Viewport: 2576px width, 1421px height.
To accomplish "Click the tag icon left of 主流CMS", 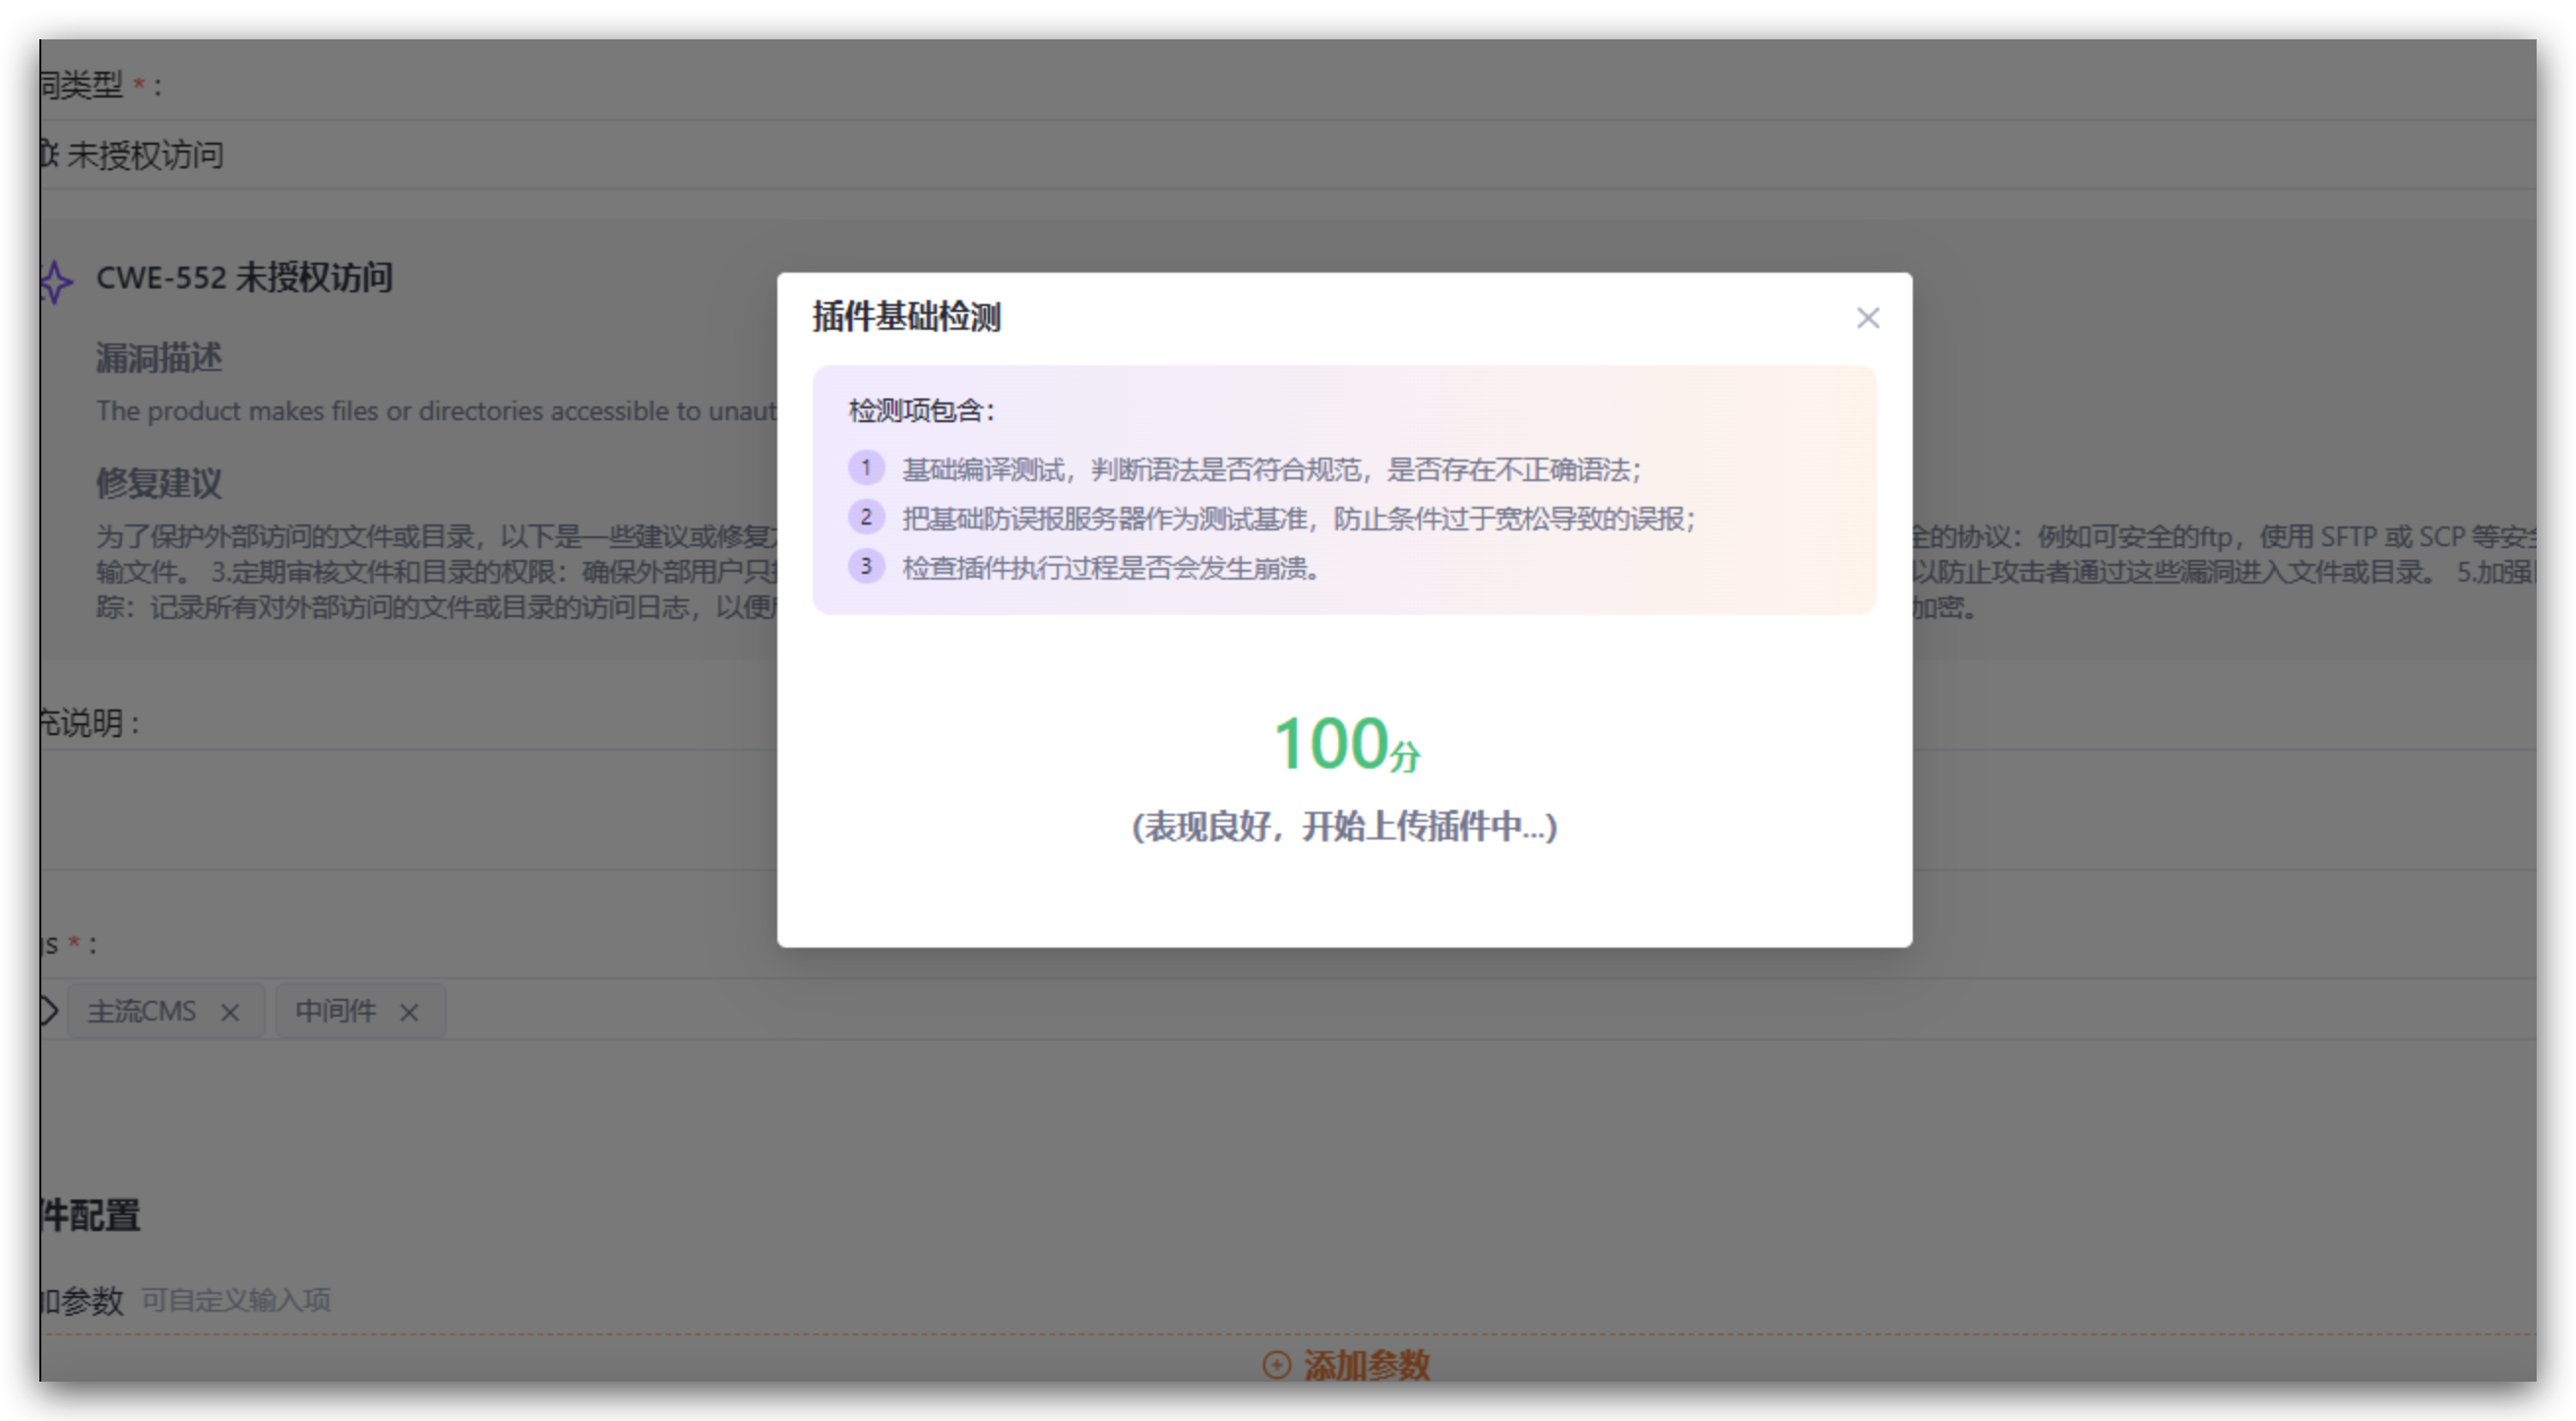I will (47, 1011).
